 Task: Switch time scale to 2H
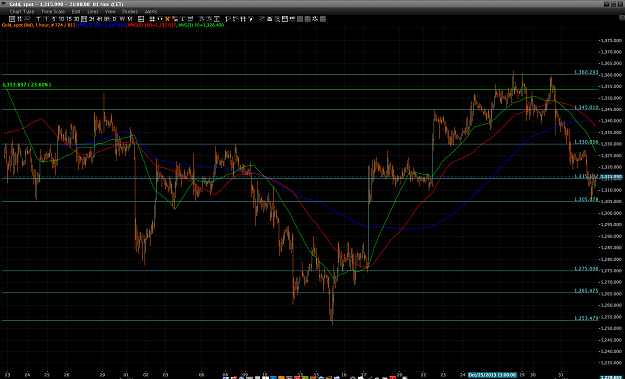click(92, 19)
